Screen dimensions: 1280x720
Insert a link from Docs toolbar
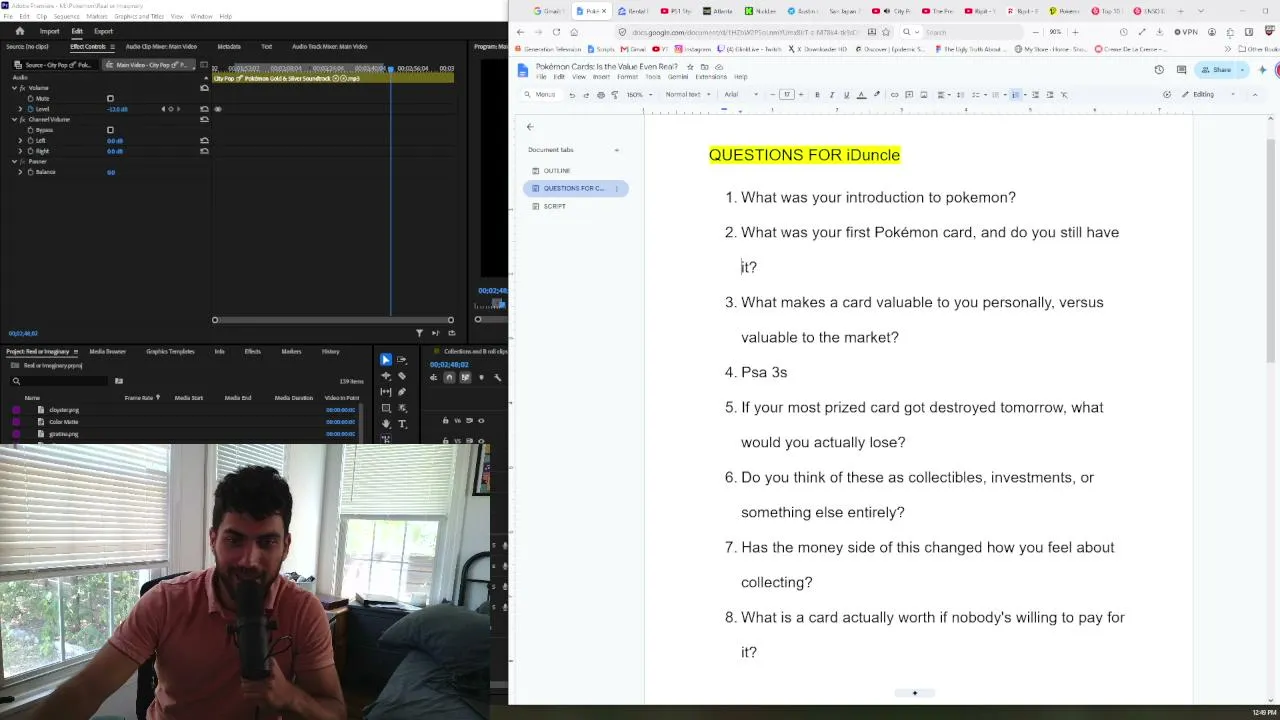894,95
